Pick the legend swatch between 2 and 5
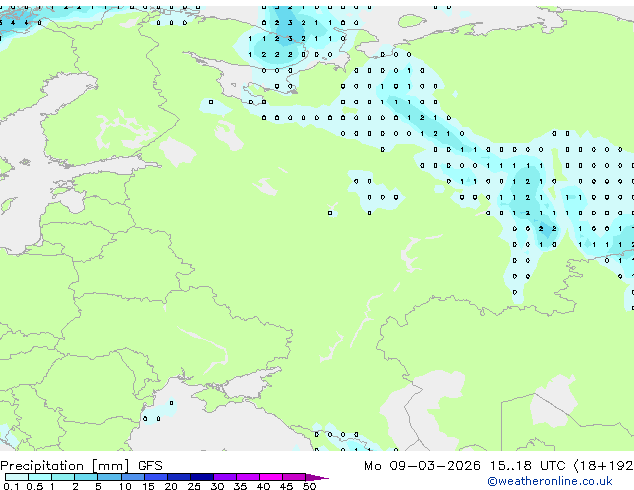Screen dimensions: 634x490 (x=86, y=477)
